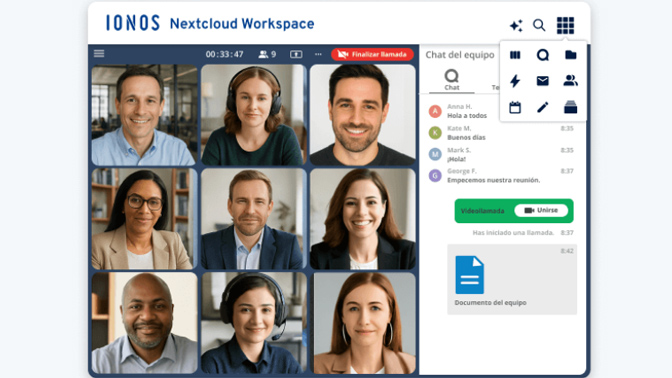Click George F. avatar
This screenshot has height=378, width=672.
pos(435,175)
